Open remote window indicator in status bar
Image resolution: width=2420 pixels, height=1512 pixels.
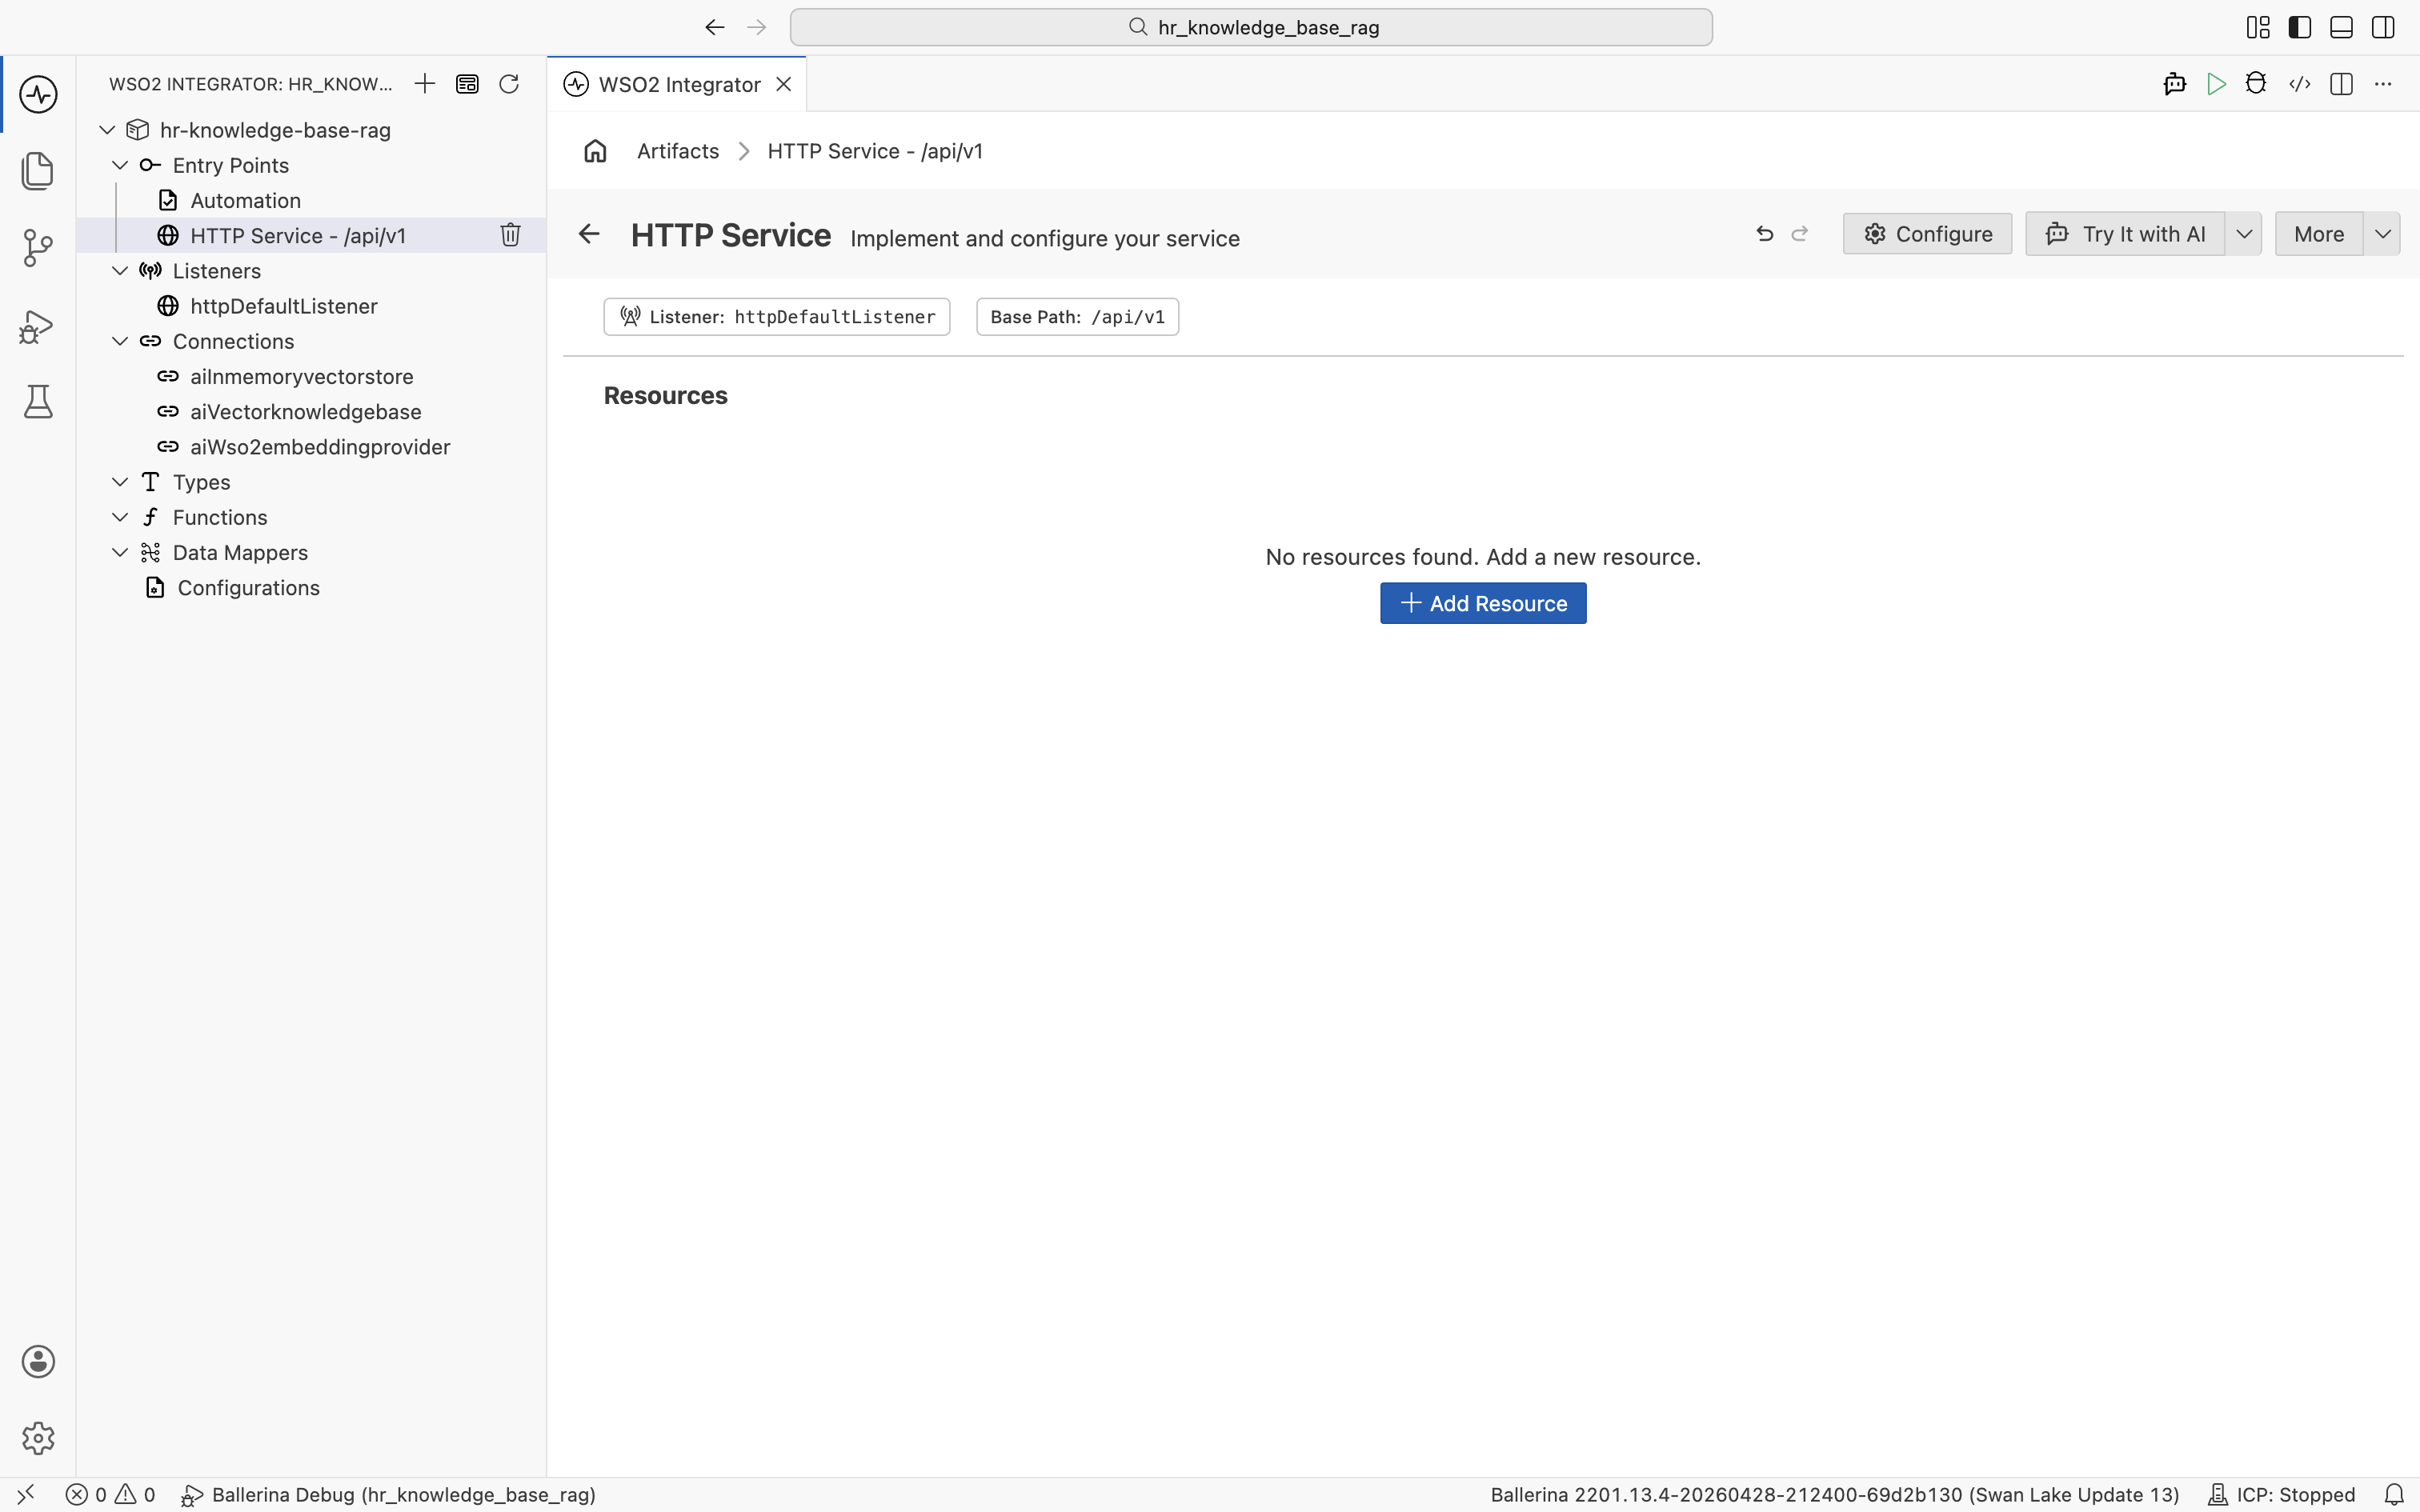coord(26,1495)
